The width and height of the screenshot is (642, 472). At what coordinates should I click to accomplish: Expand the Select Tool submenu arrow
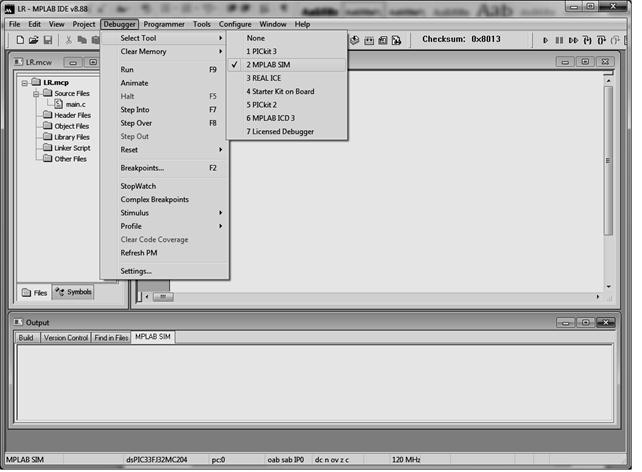pos(220,38)
